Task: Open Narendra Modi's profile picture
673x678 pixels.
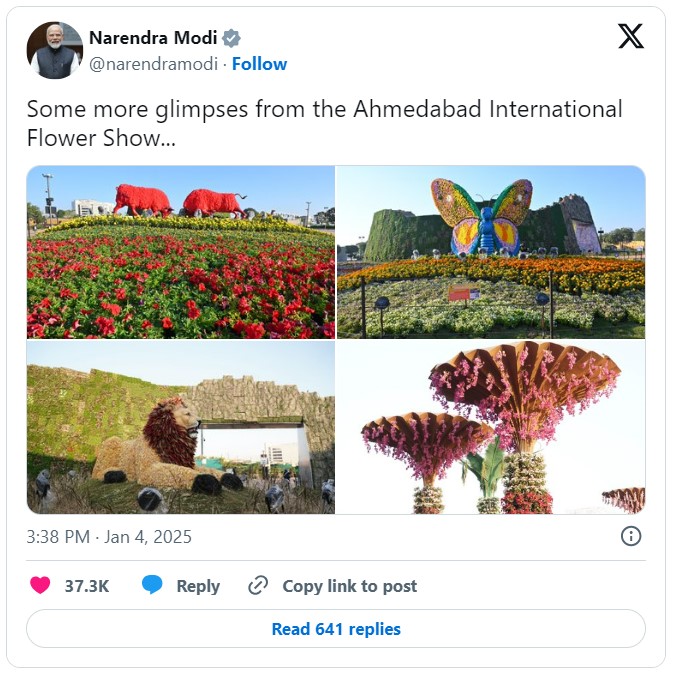Action: click(54, 50)
